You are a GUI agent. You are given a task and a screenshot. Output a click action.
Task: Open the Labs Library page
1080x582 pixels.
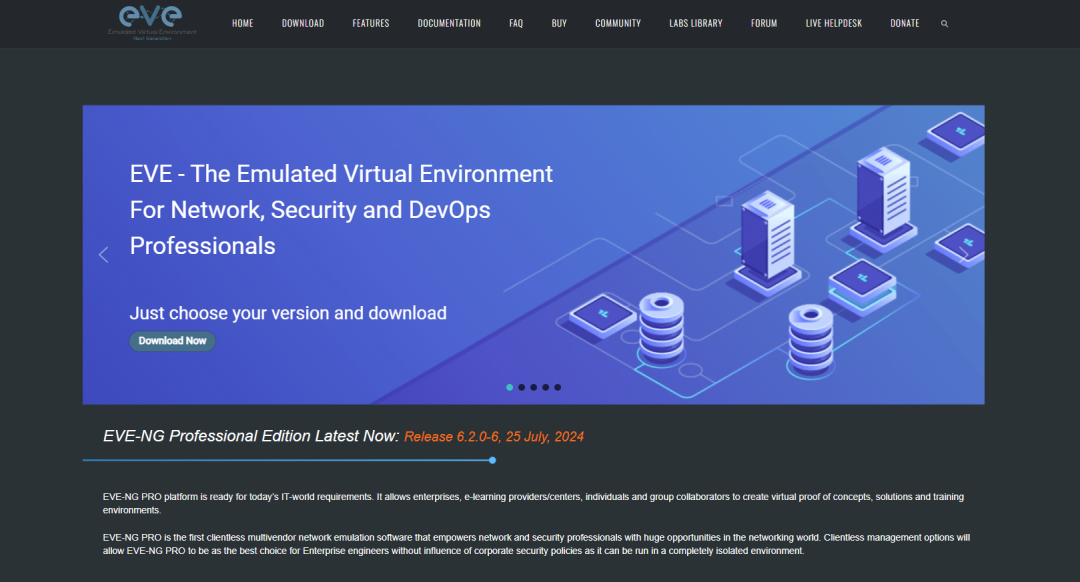point(696,23)
